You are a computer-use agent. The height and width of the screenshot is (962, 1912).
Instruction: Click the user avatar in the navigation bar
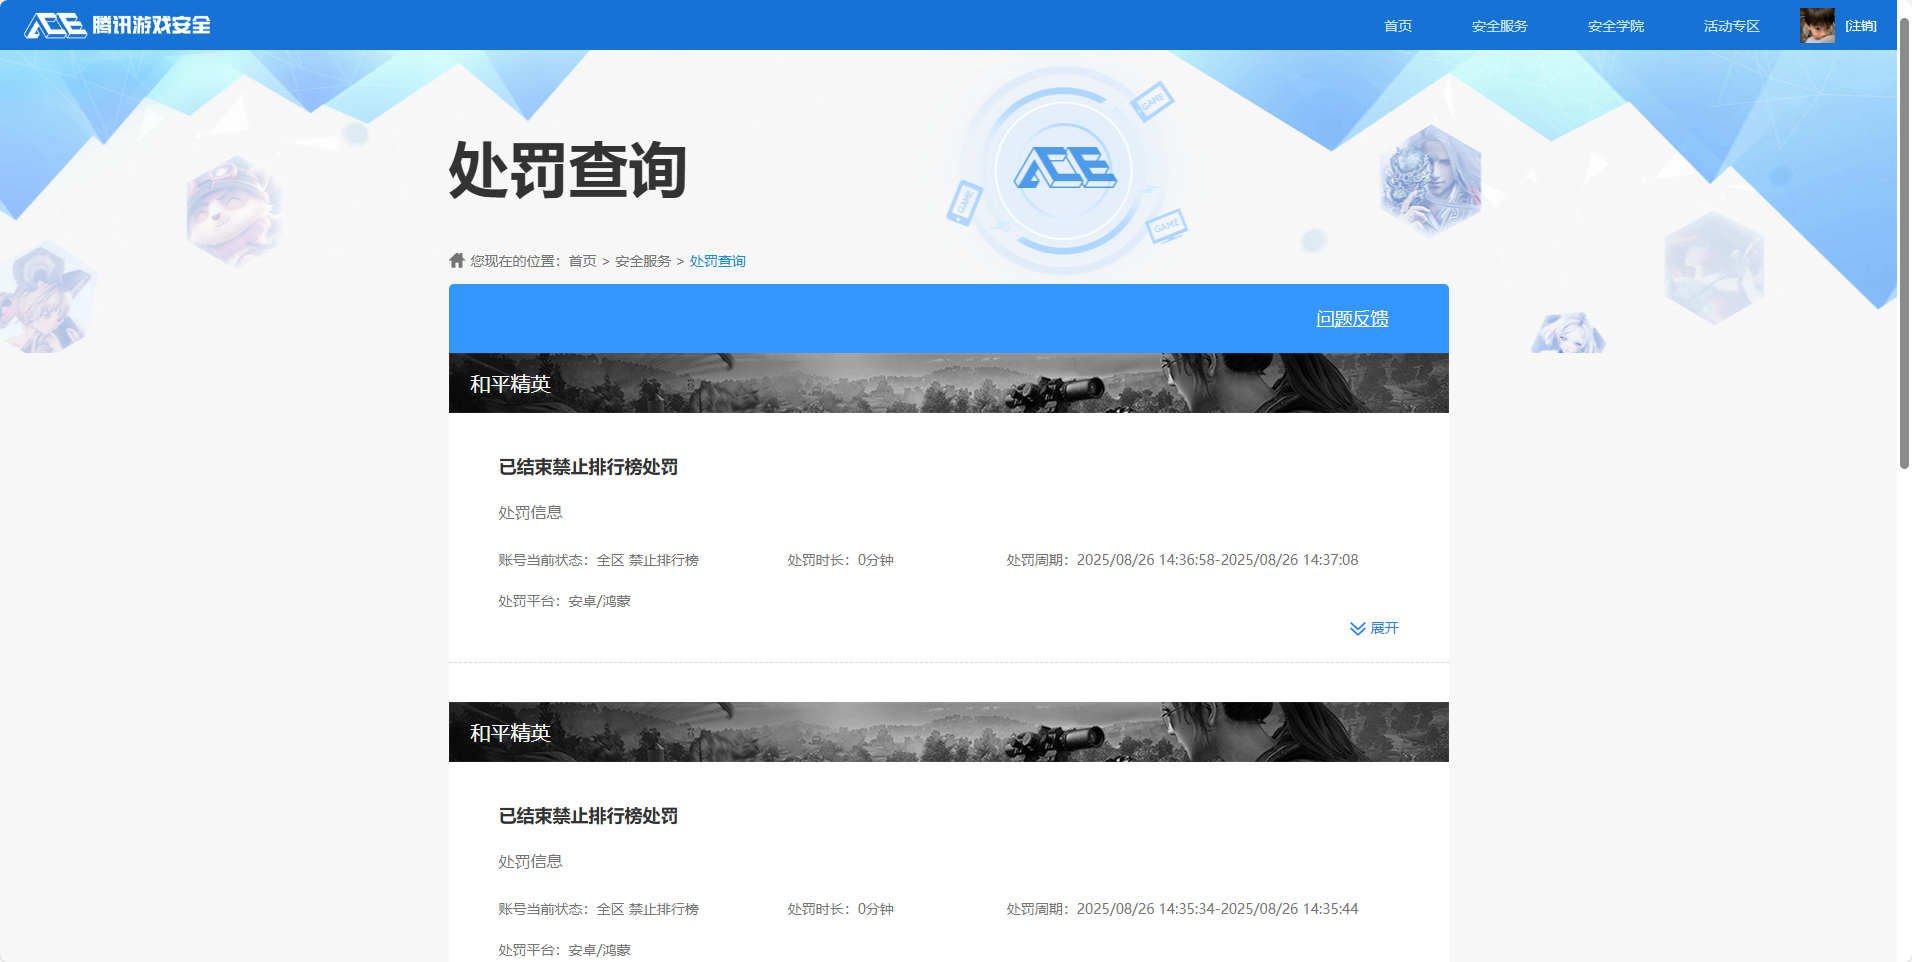1817,25
